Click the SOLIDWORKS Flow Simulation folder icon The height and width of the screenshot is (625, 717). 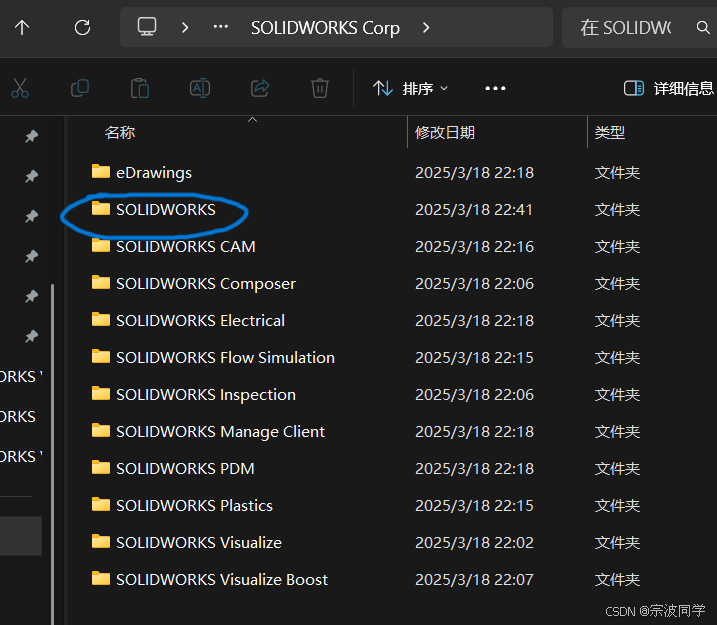click(101, 357)
